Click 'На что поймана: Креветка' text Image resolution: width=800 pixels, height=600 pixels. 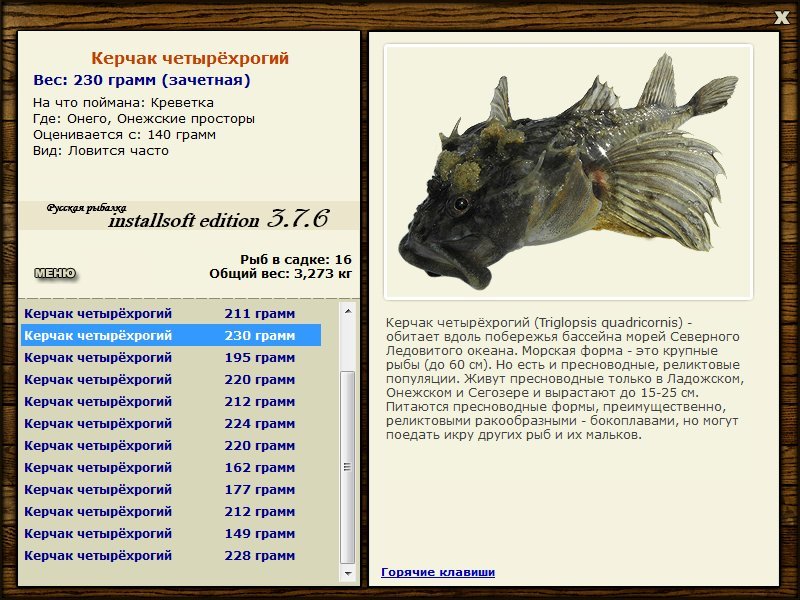tap(123, 103)
